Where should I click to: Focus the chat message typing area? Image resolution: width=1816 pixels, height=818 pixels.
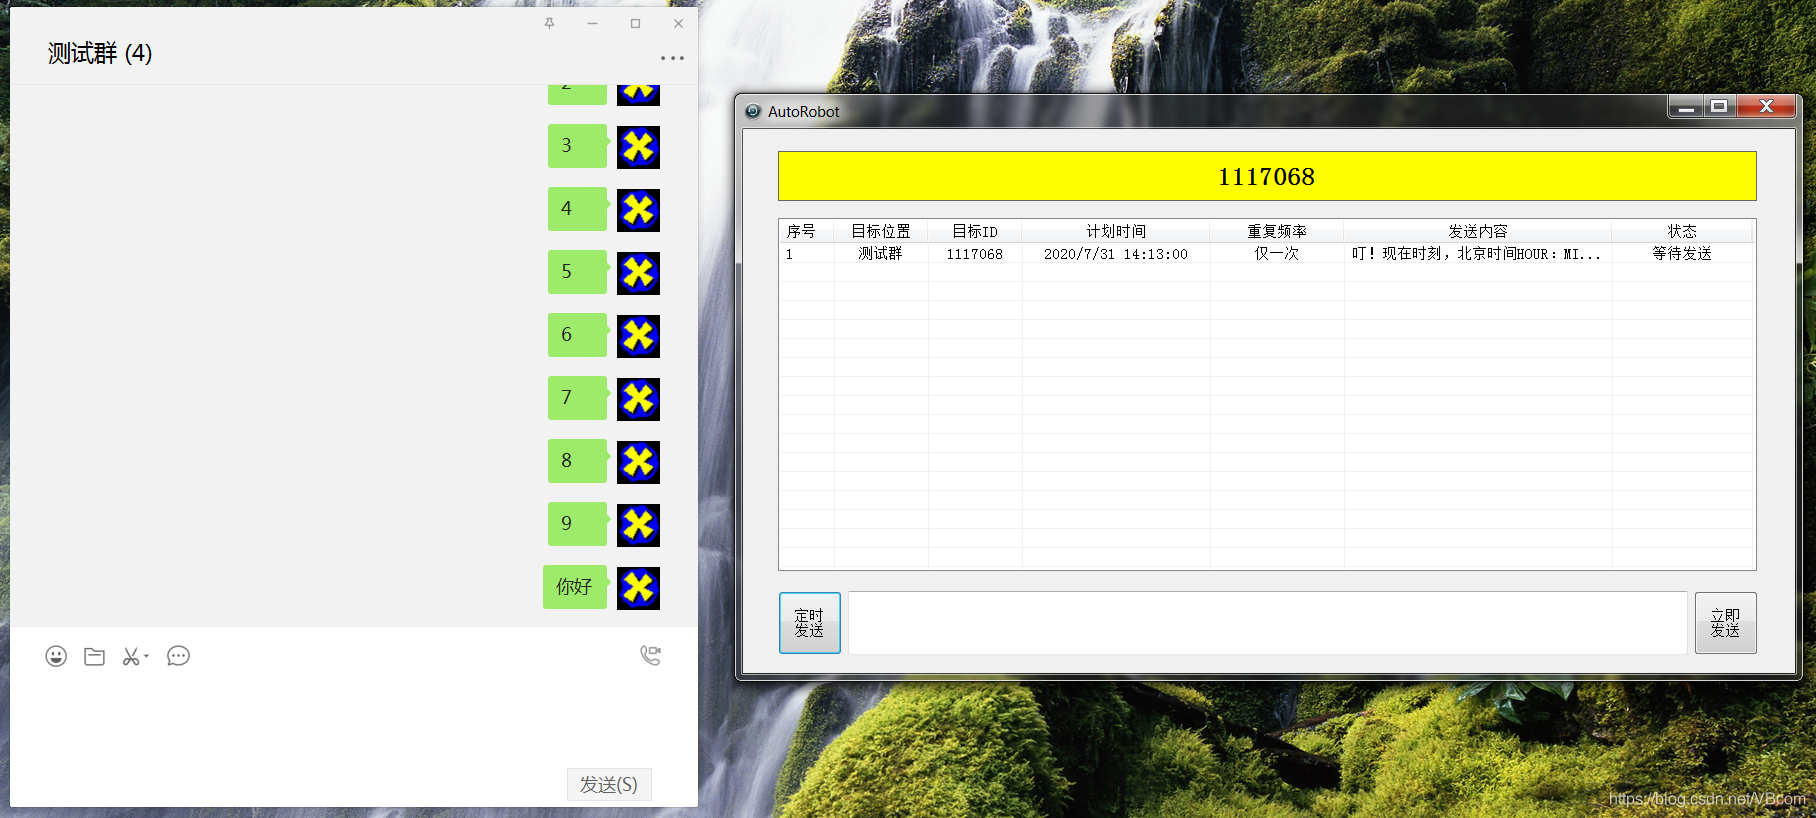(x=354, y=720)
